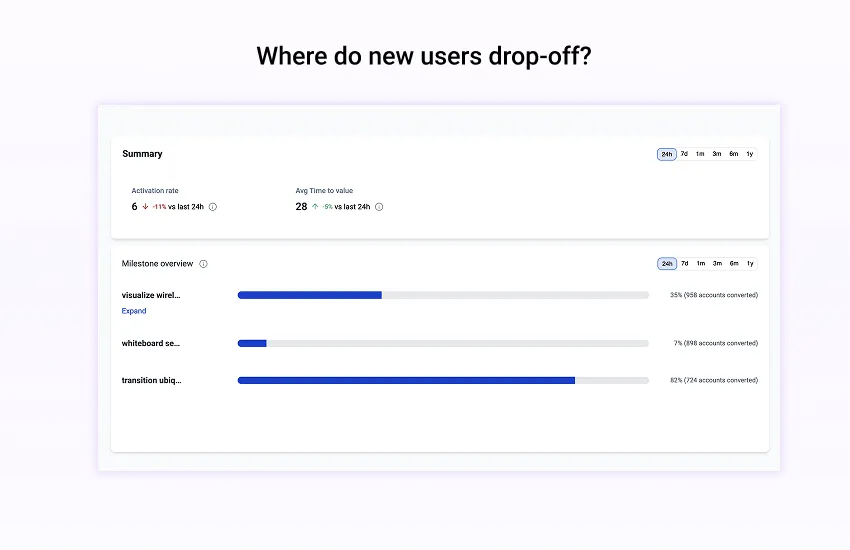Click the info icon next to Avg Time to value
Viewport: 850px width, 550px height.
coord(379,206)
